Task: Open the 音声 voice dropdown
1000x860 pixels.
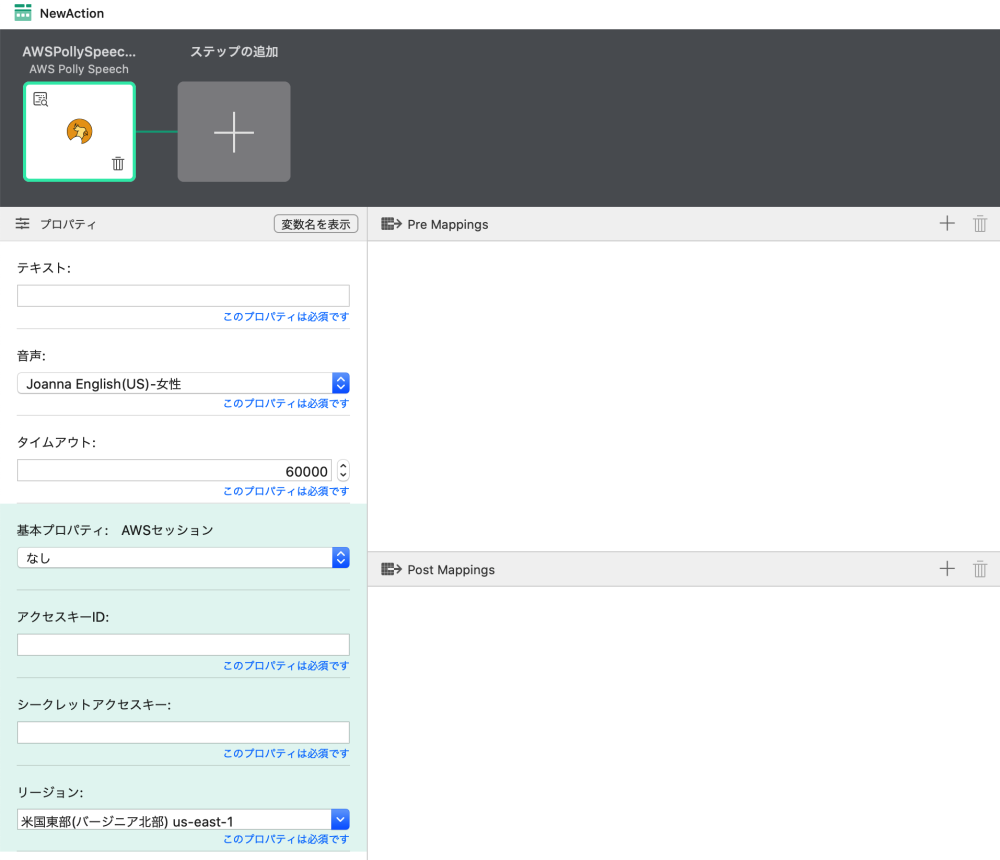Action: click(340, 383)
